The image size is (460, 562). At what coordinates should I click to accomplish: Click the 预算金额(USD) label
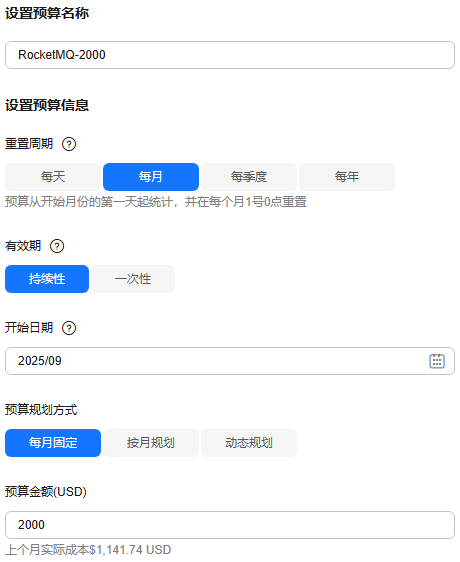pyautogui.click(x=46, y=492)
